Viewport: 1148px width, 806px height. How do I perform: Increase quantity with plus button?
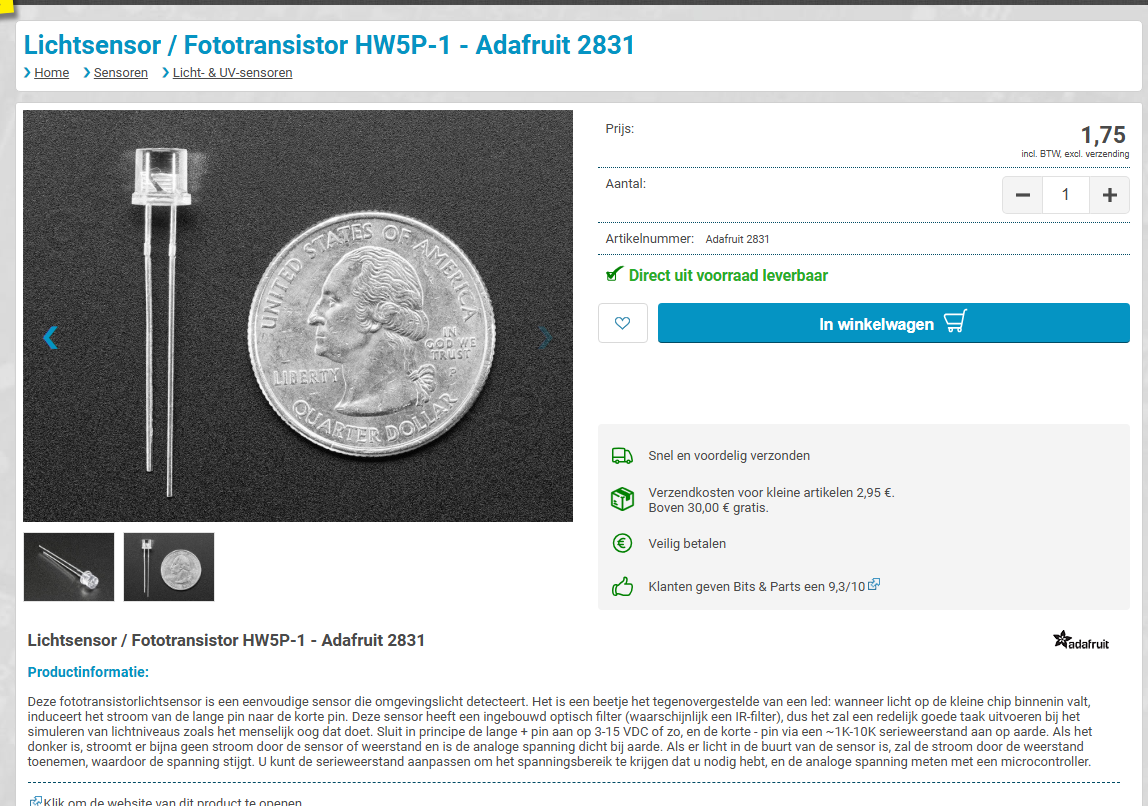pyautogui.click(x=1109, y=195)
